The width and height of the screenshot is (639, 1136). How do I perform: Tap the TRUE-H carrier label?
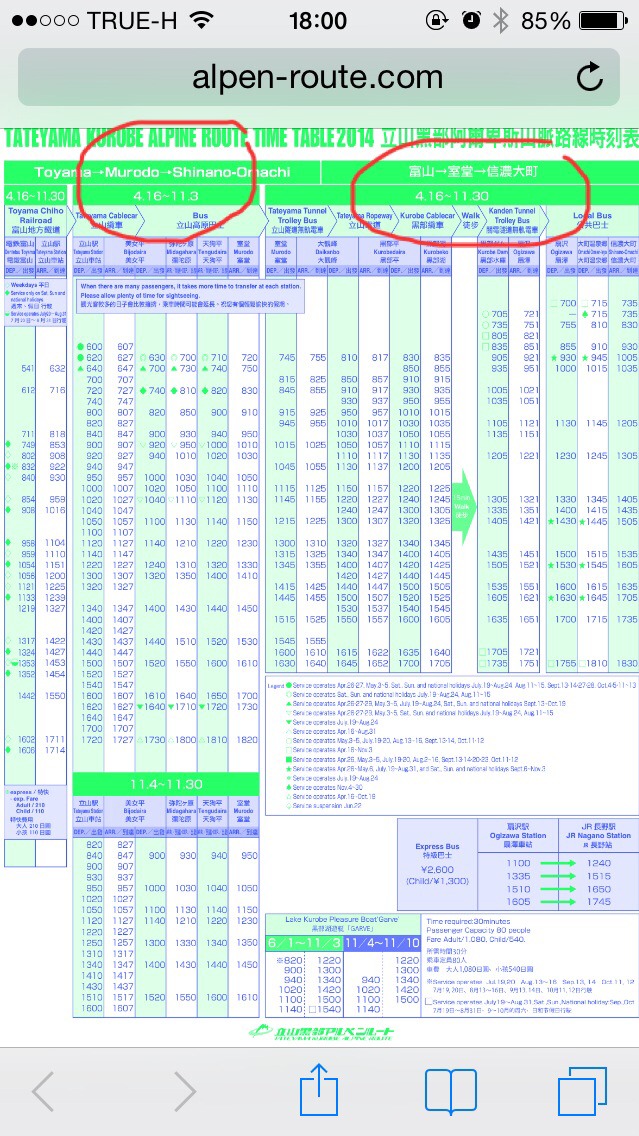[133, 21]
